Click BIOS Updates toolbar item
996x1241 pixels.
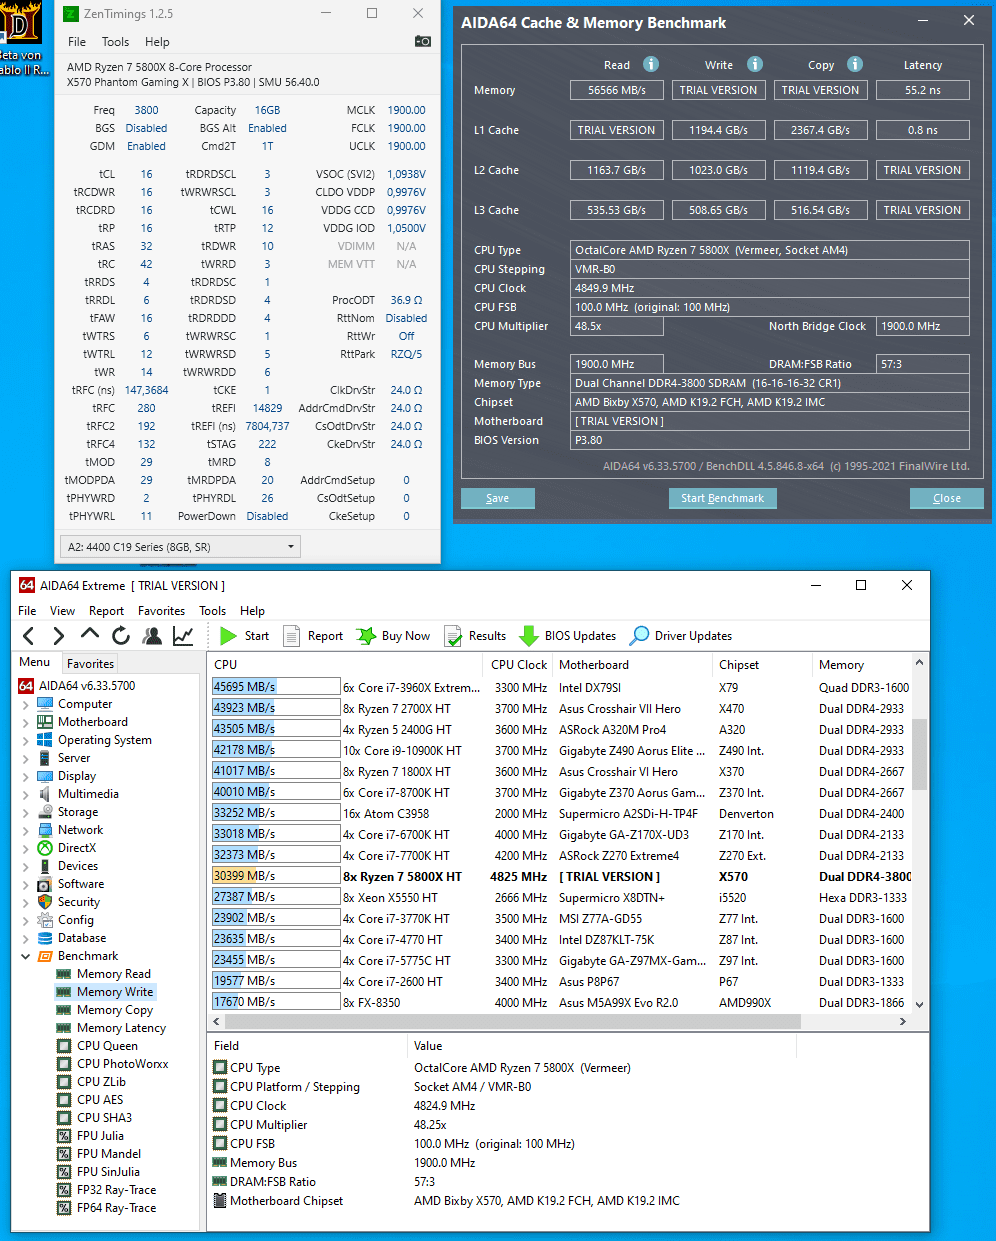click(567, 636)
